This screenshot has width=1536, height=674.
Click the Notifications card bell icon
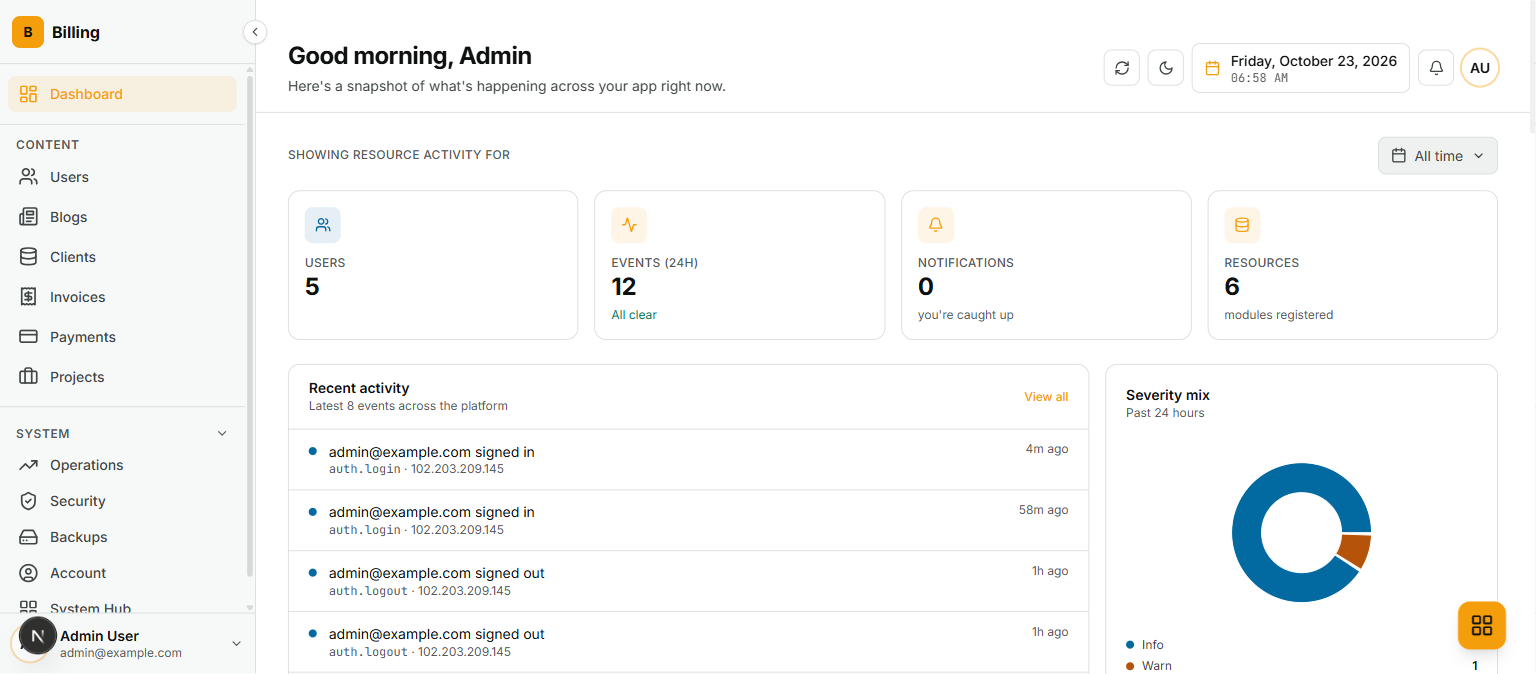pos(936,225)
